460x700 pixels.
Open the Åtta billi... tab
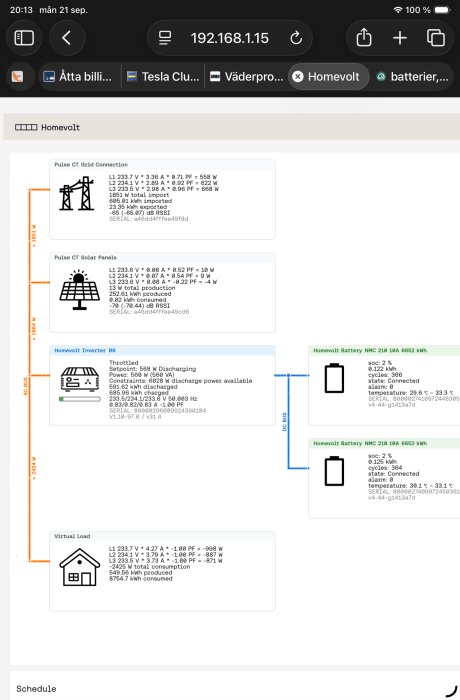(x=79, y=77)
